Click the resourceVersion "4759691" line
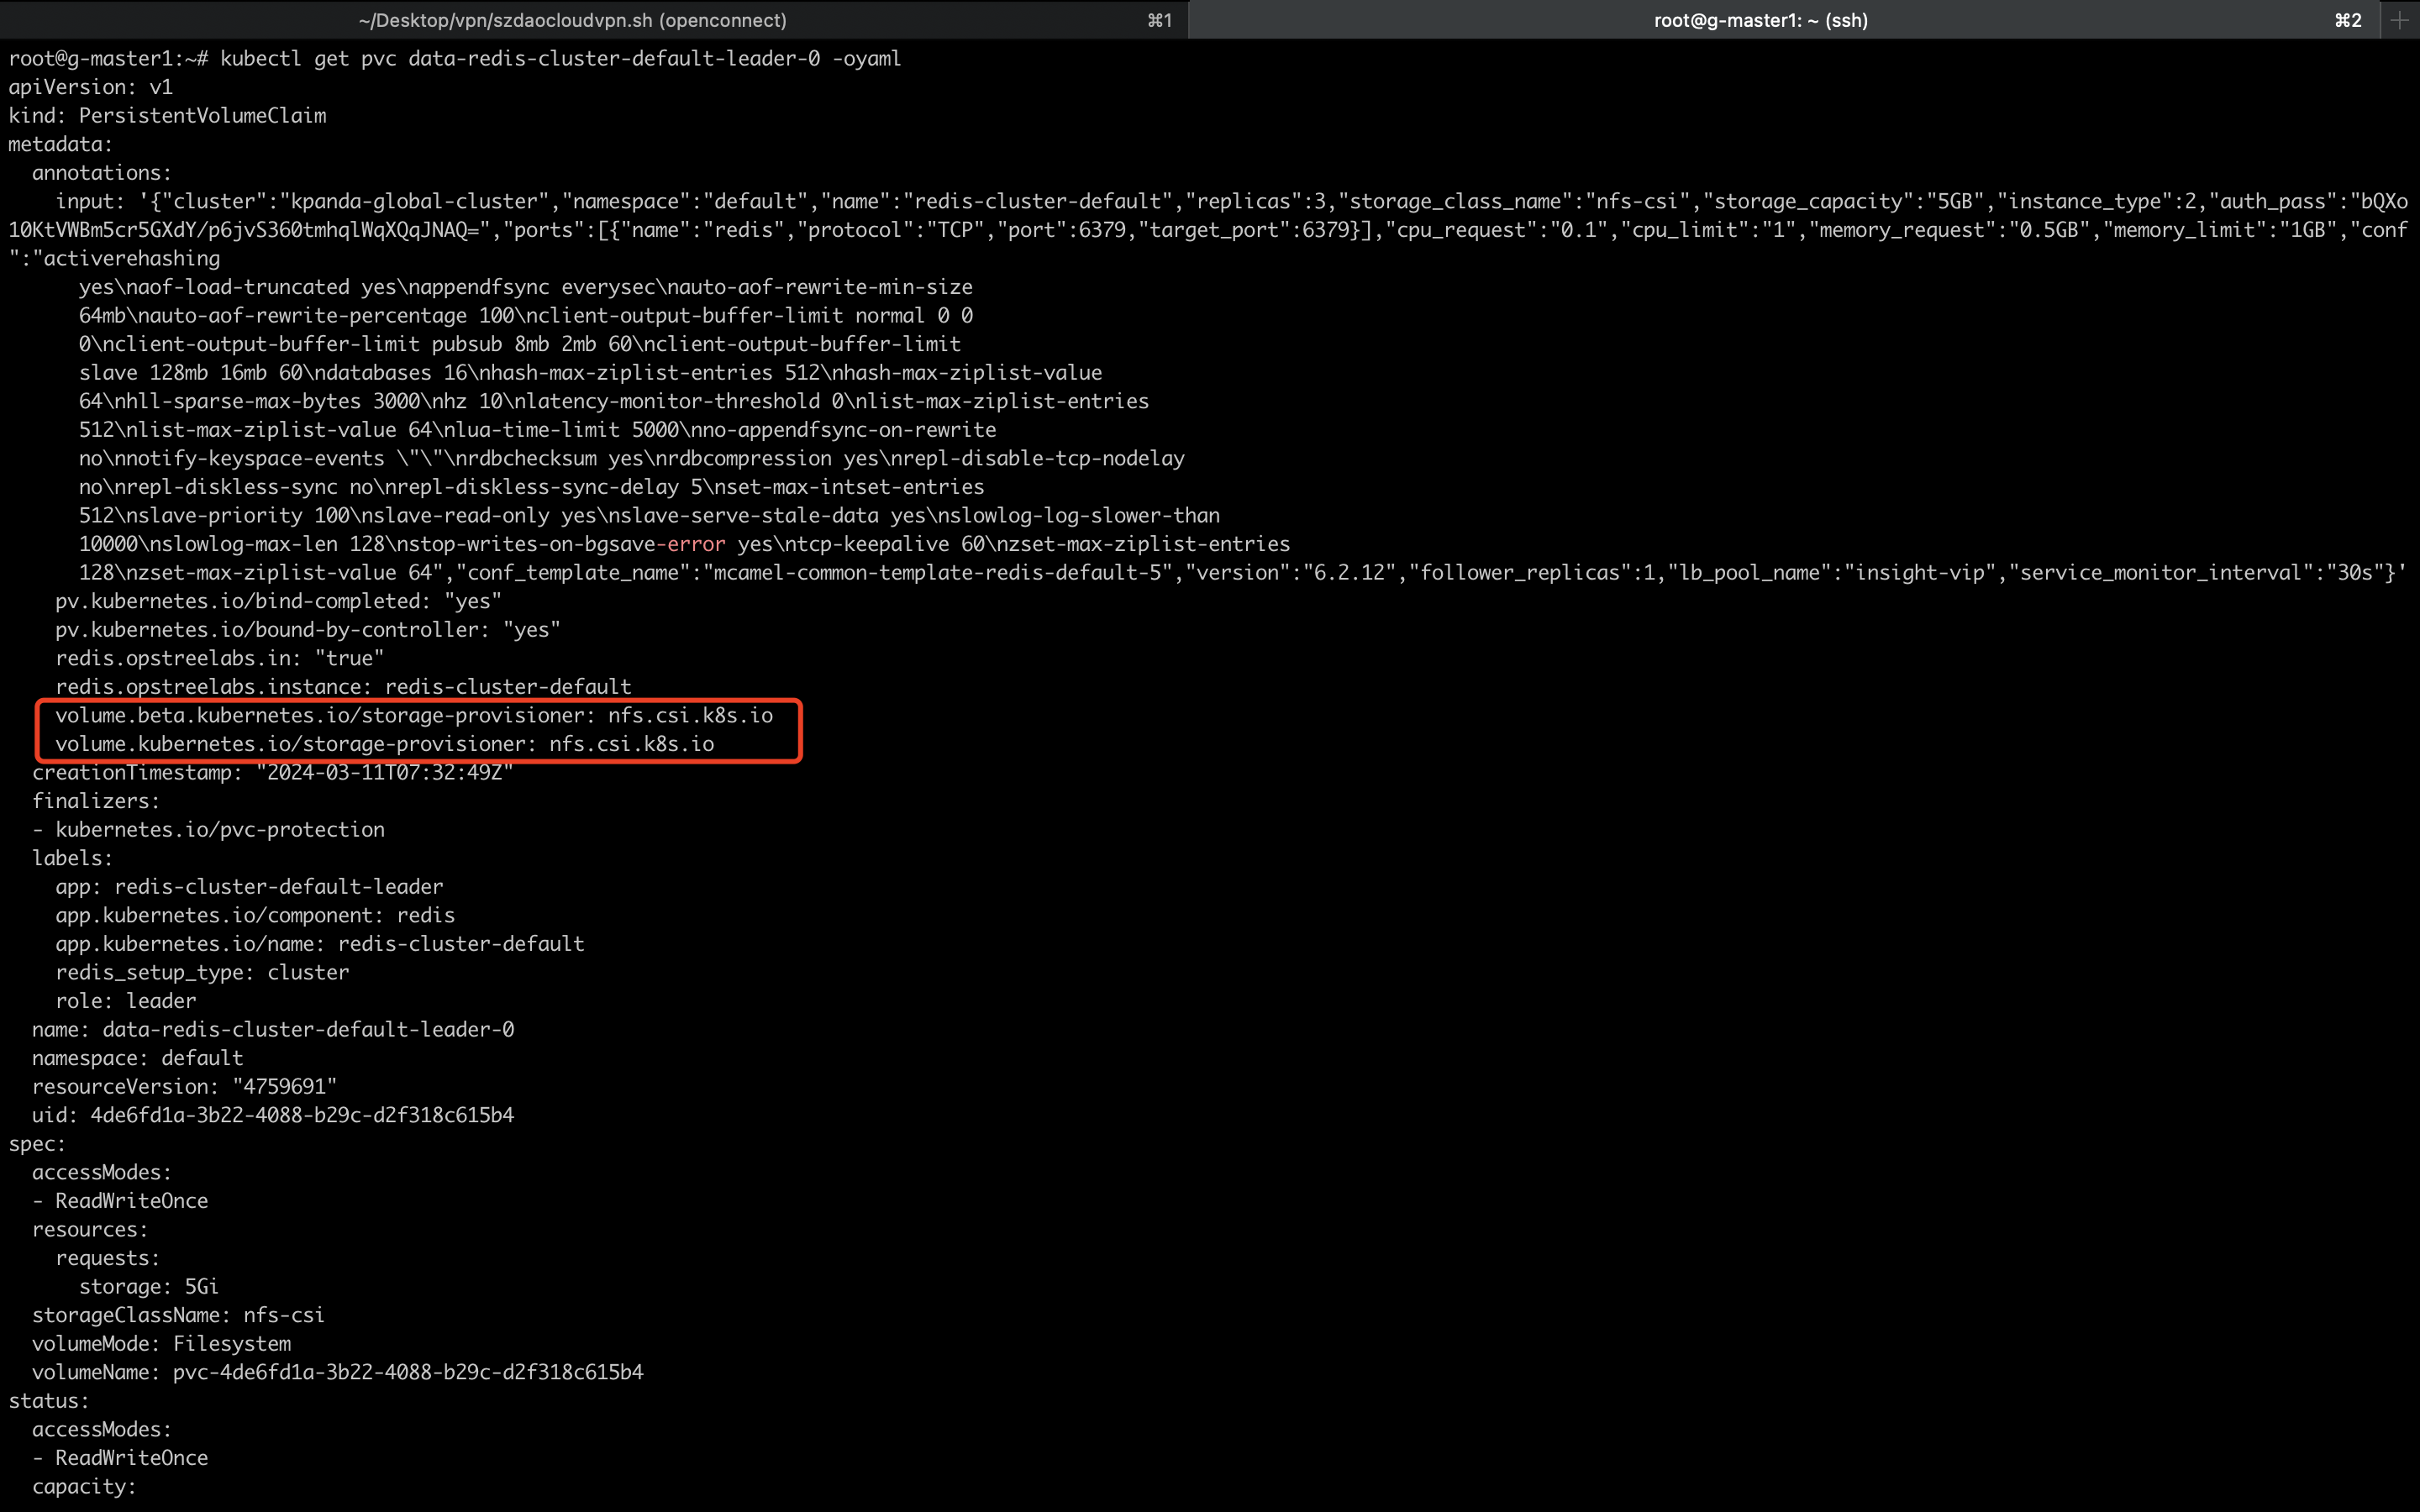This screenshot has width=2420, height=1512. click(x=185, y=1087)
